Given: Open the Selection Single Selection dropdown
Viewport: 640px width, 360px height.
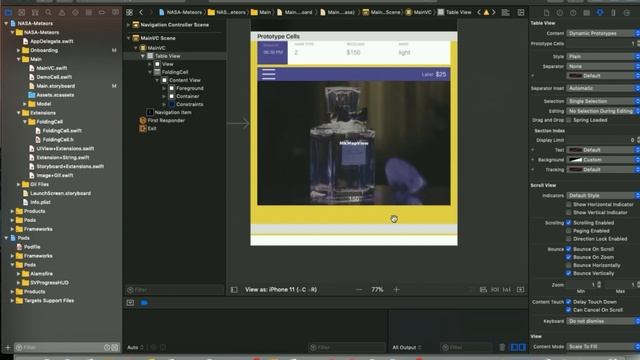Looking at the screenshot, I should coord(603,101).
